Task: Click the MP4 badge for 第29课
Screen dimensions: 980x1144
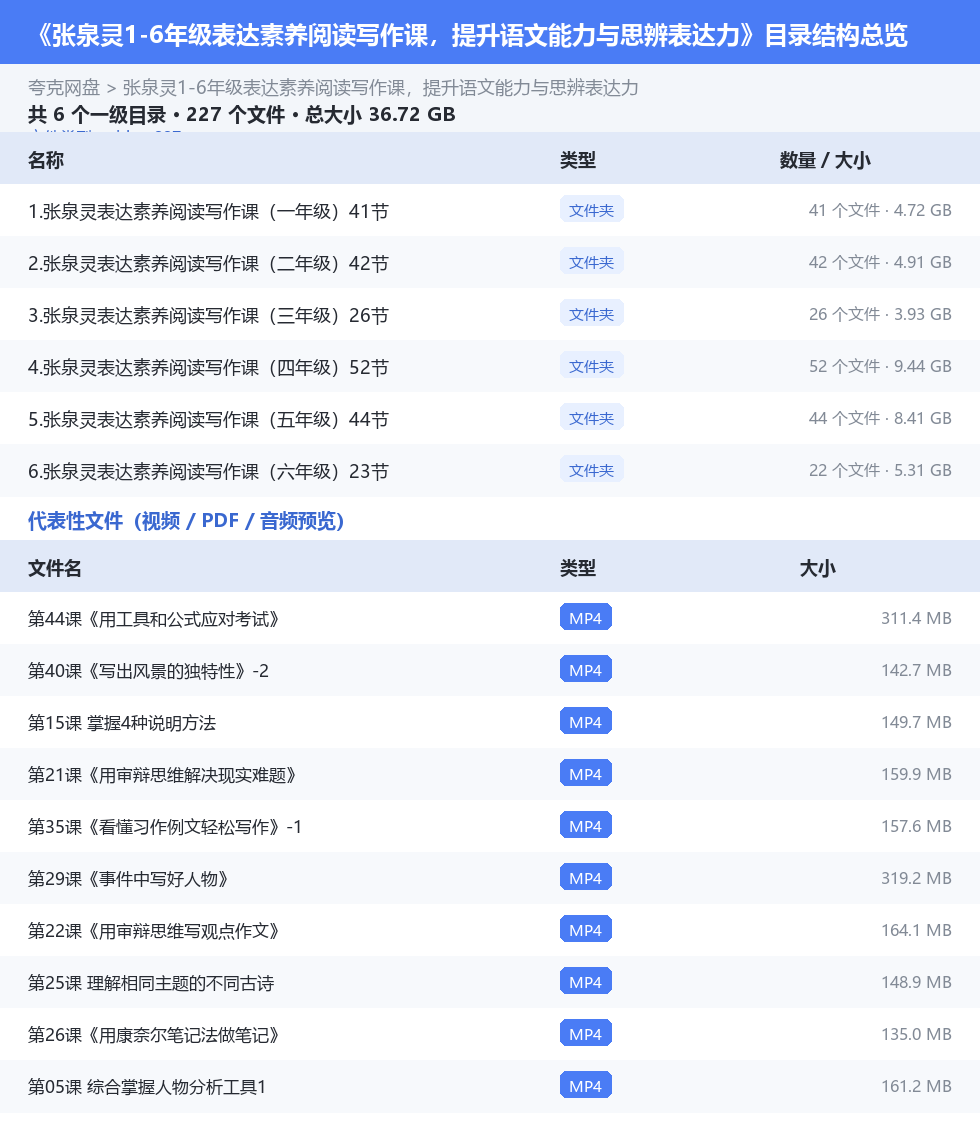Action: (x=586, y=878)
